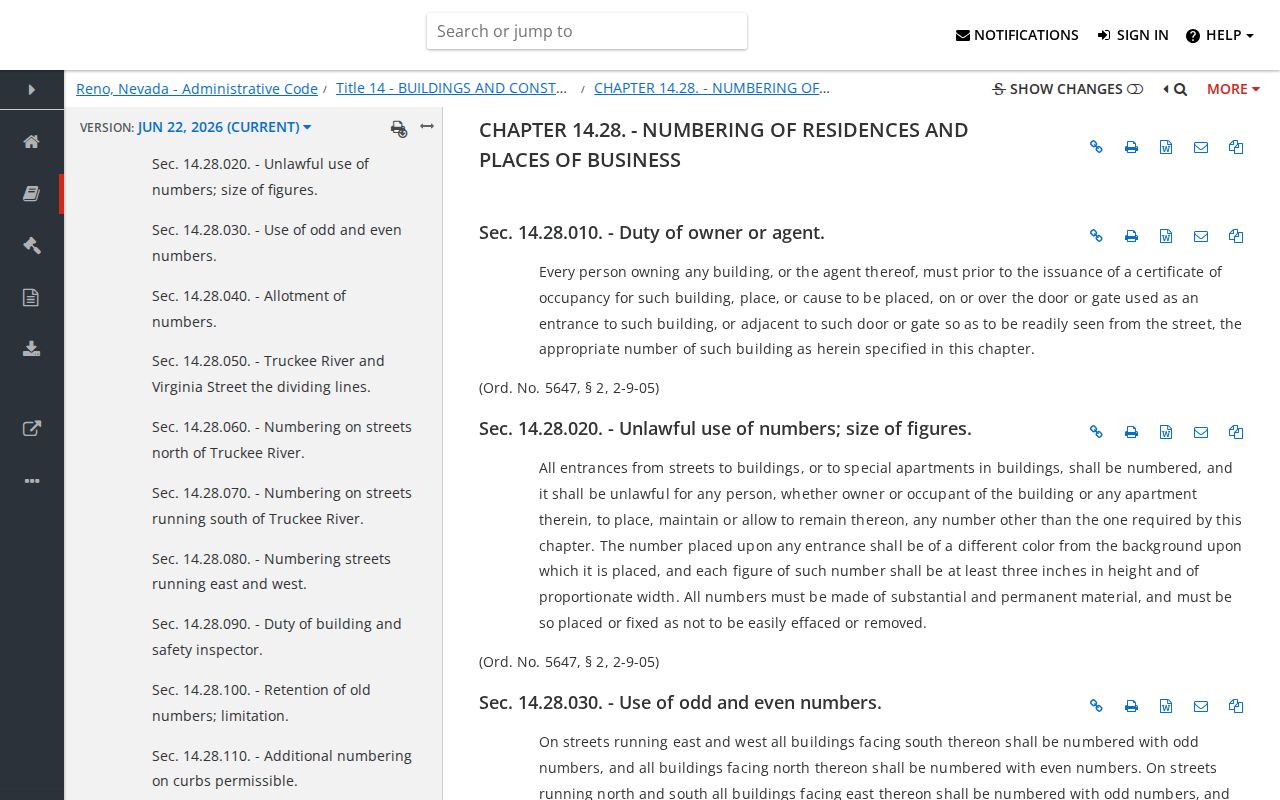Viewport: 1280px width, 800px height.
Task: Compare versions of Chapter 14.28
Action: (x=1236, y=147)
